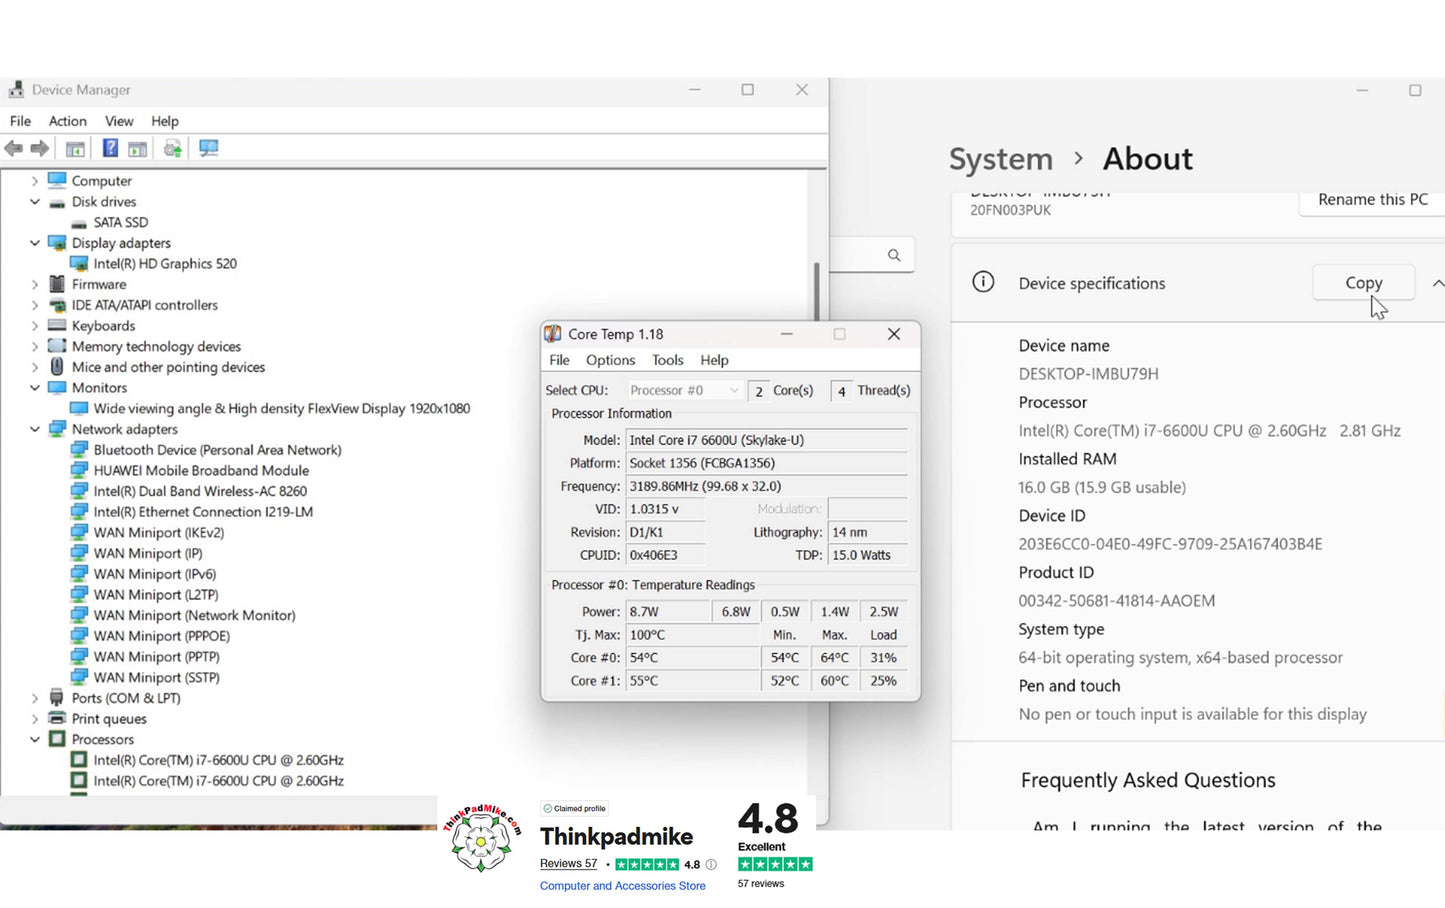Click the info icon beside Device specifications
The width and height of the screenshot is (1445, 908).
click(983, 282)
